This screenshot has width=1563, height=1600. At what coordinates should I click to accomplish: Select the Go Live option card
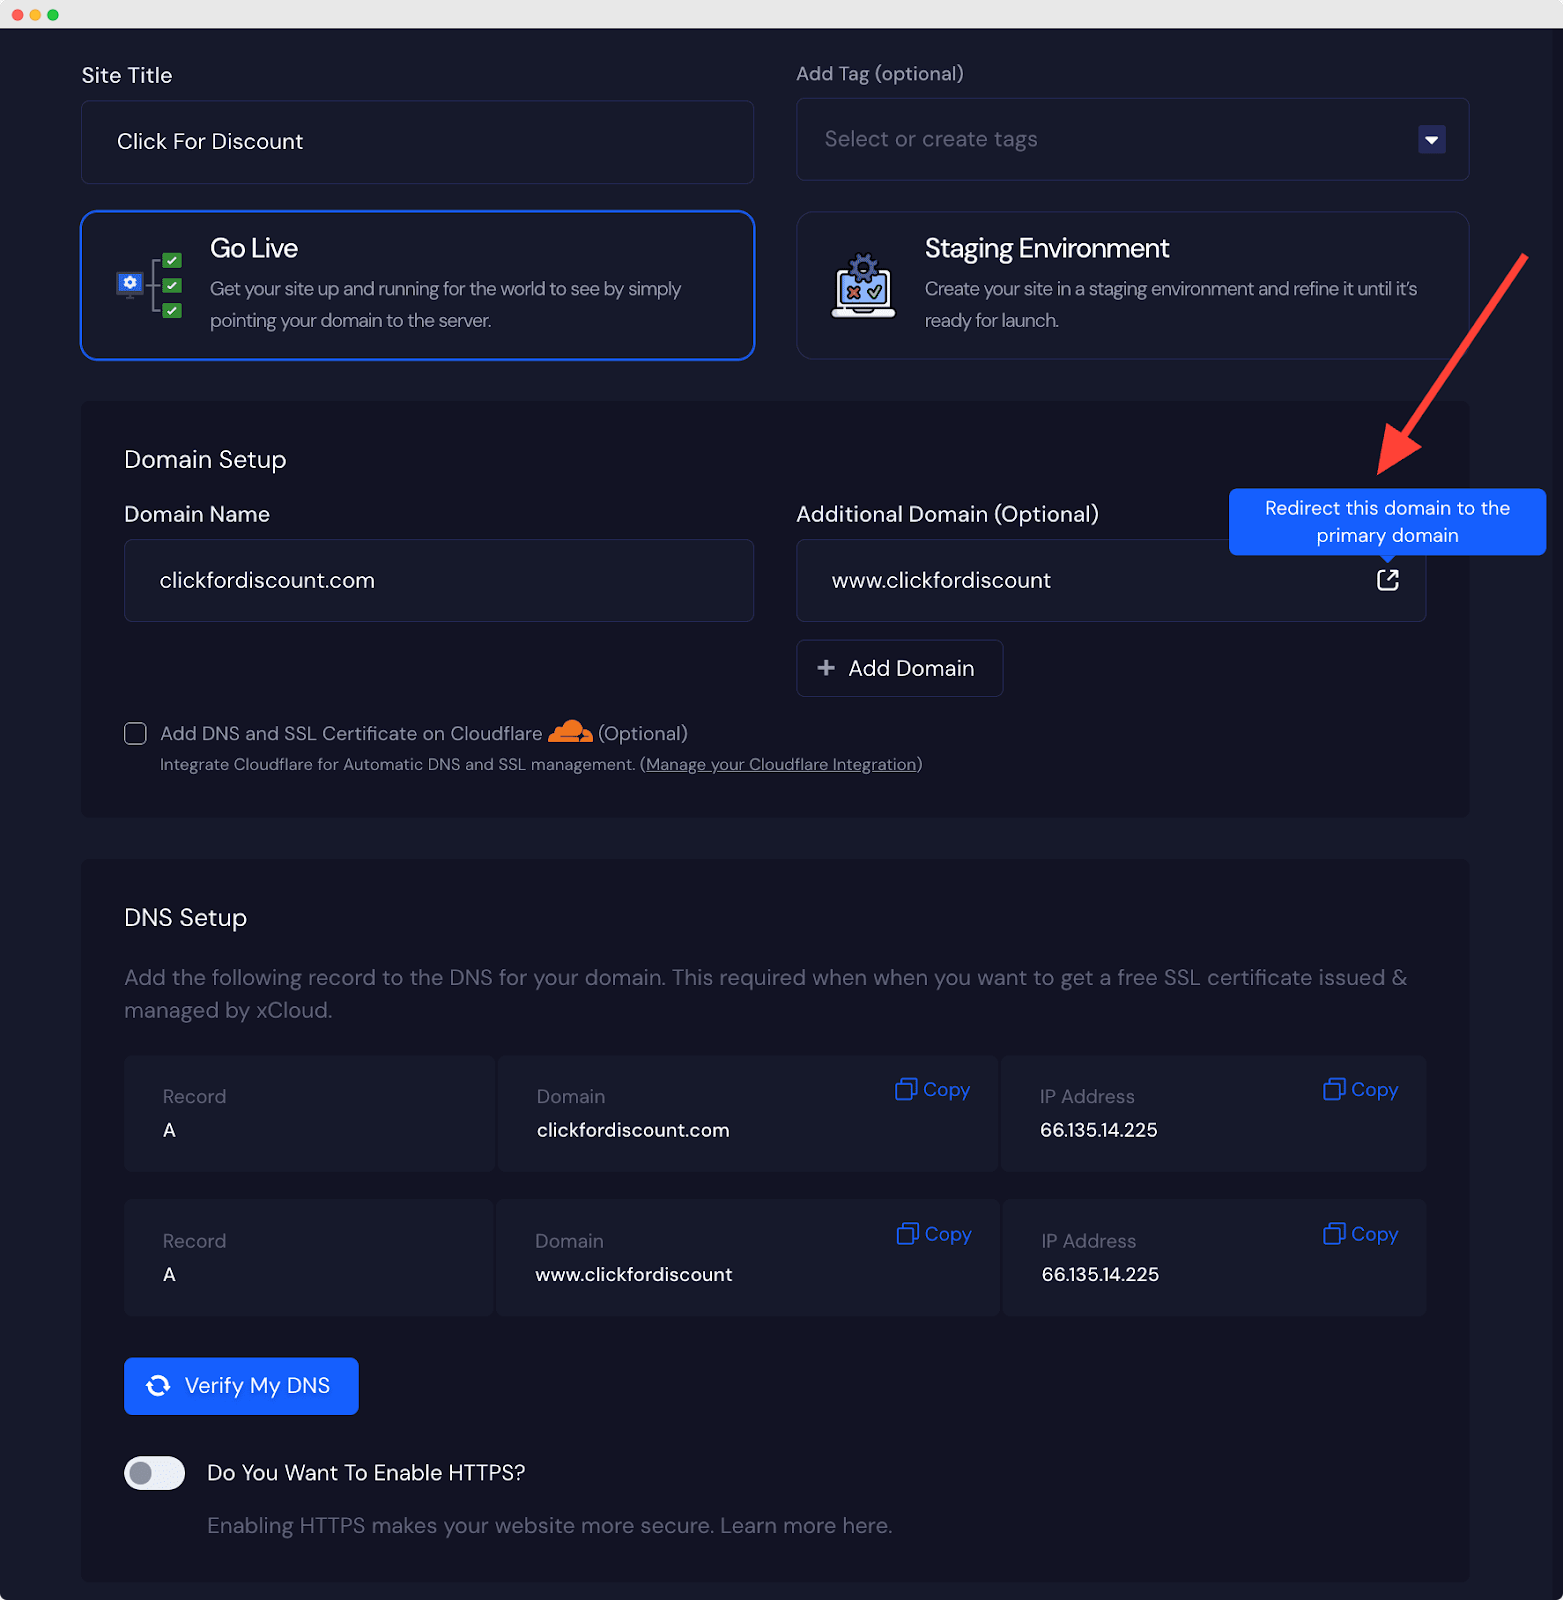[417, 285]
